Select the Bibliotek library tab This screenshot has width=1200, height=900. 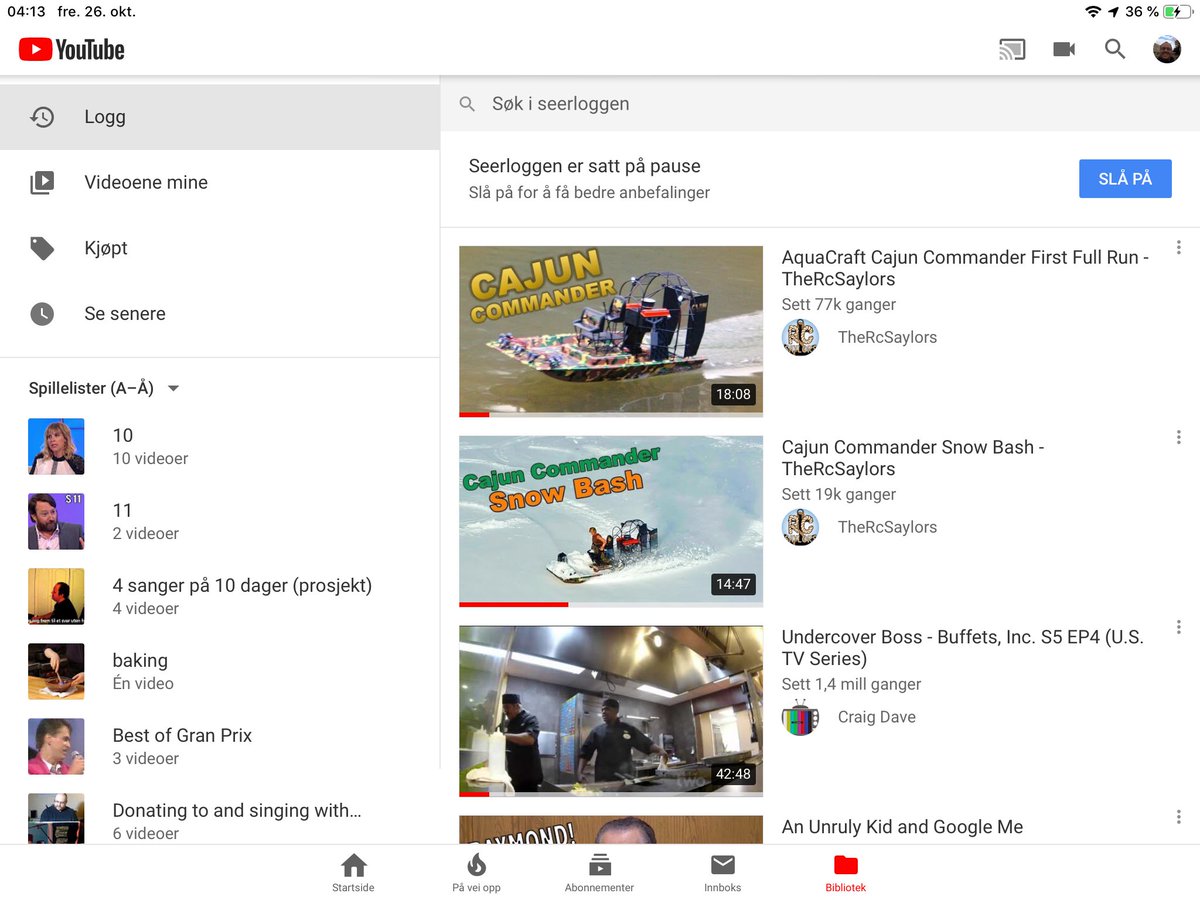[x=846, y=872]
